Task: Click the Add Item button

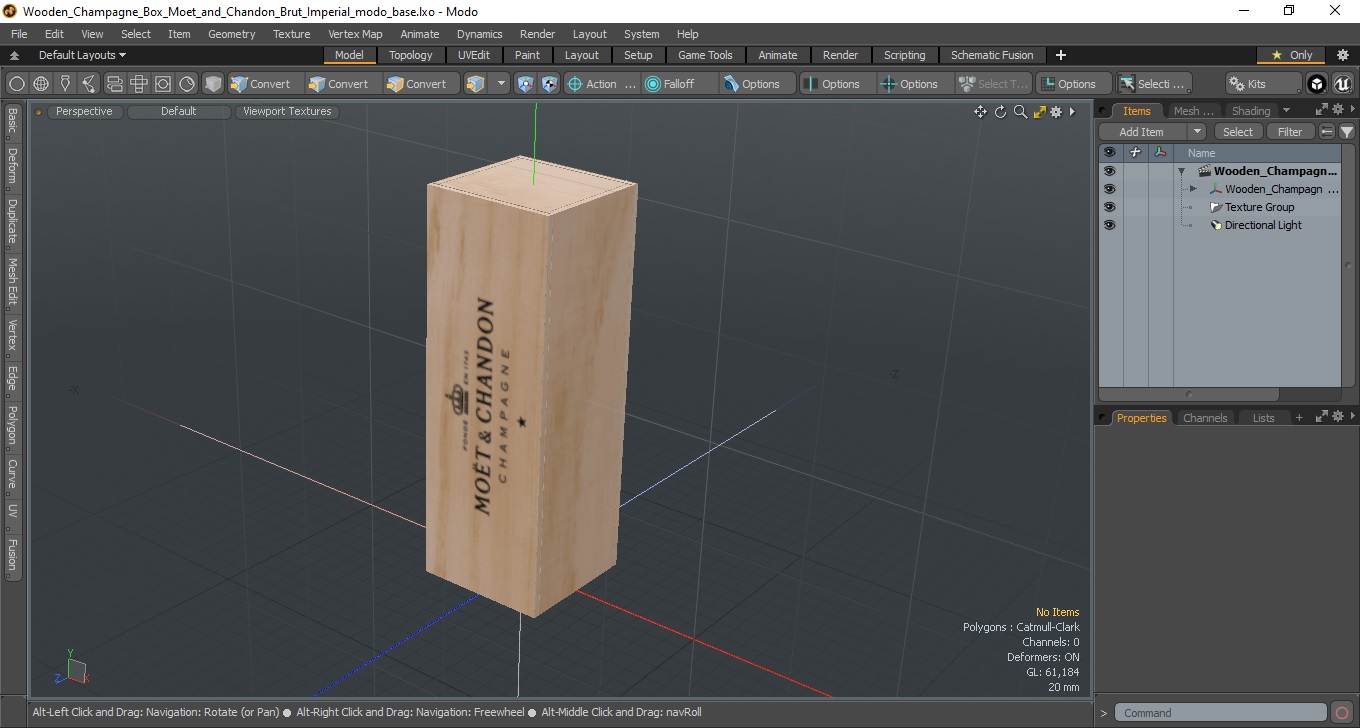Action: click(x=1142, y=132)
